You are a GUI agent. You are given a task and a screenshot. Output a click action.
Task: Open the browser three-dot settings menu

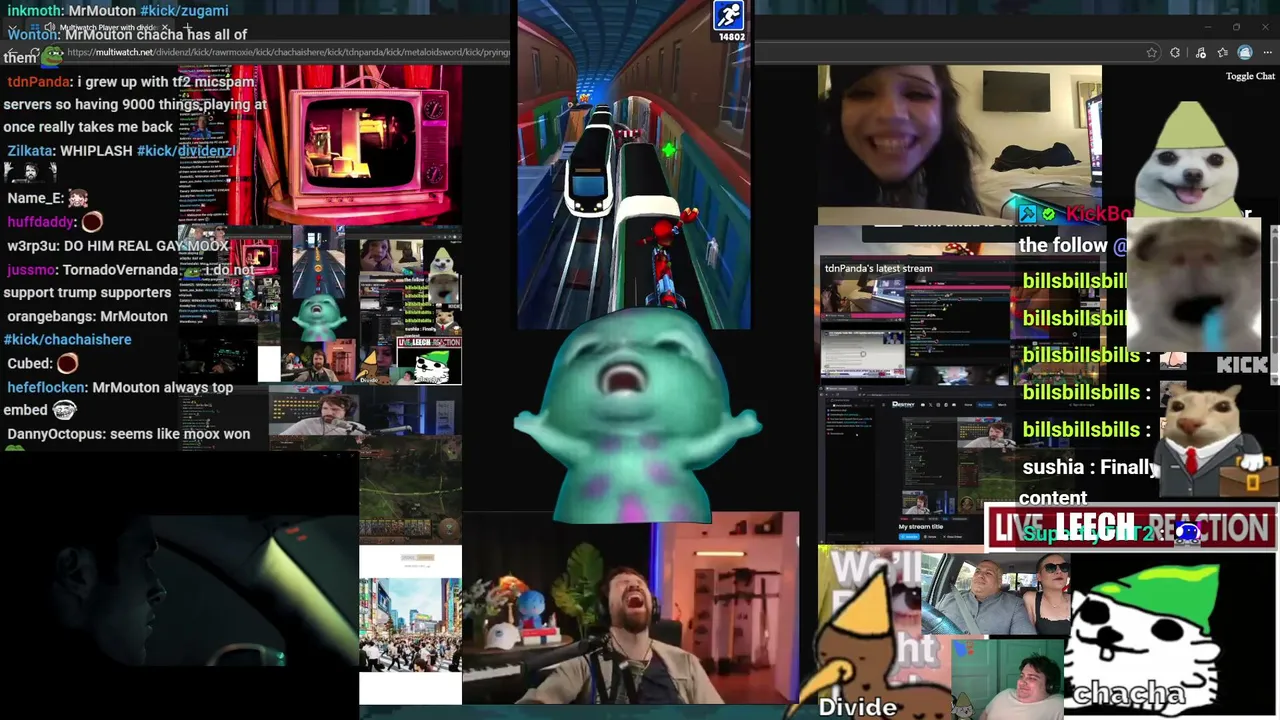point(1267,52)
